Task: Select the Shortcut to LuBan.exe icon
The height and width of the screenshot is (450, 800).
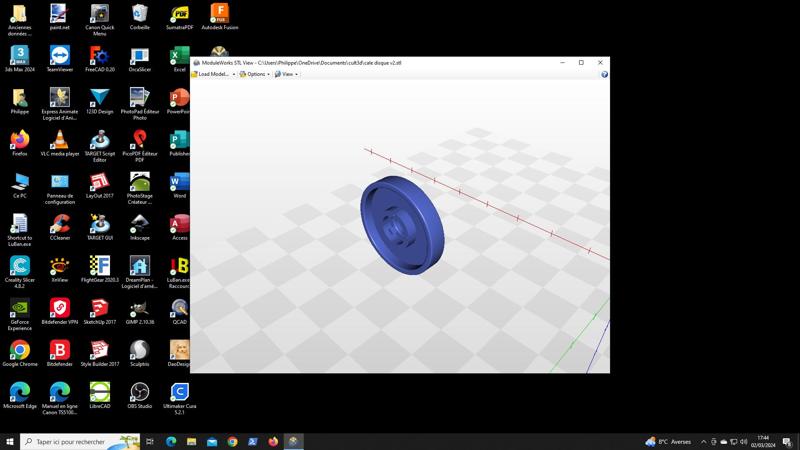Action: [20, 230]
